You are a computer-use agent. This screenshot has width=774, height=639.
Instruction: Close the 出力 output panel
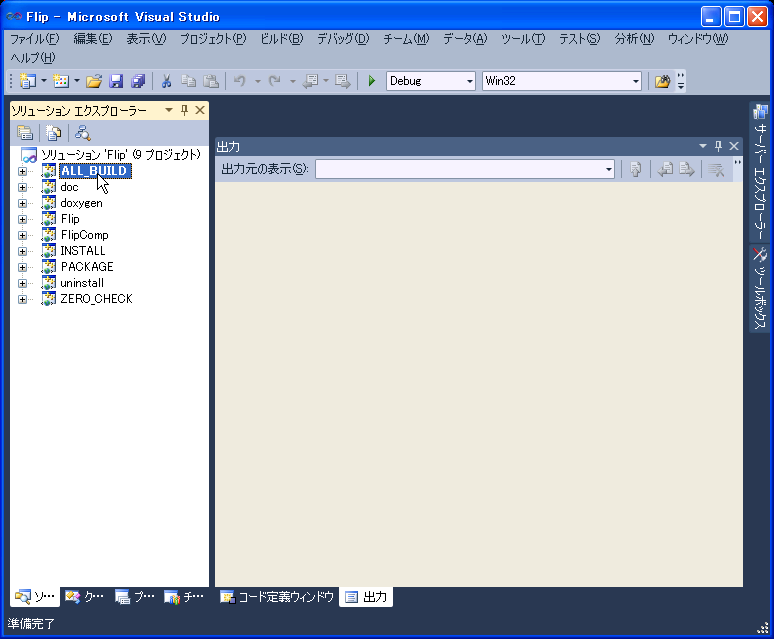click(734, 146)
